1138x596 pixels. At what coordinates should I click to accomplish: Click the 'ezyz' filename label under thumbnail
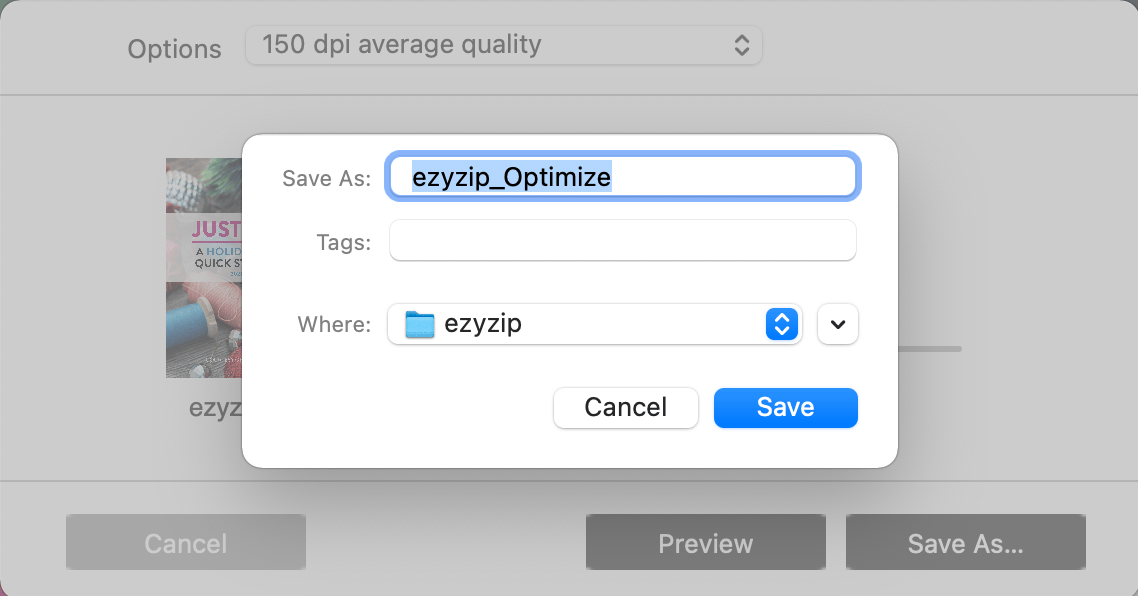point(213,407)
